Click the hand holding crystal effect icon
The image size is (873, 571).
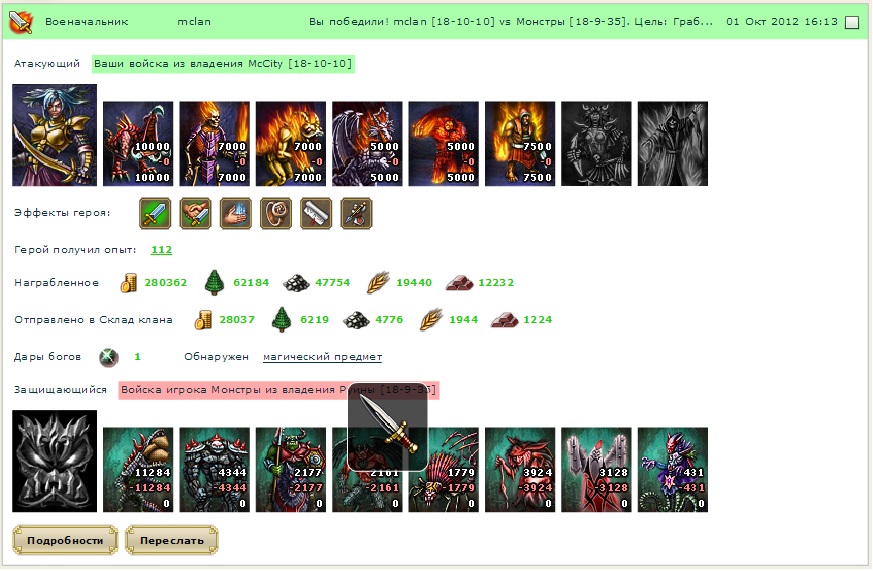[x=236, y=213]
